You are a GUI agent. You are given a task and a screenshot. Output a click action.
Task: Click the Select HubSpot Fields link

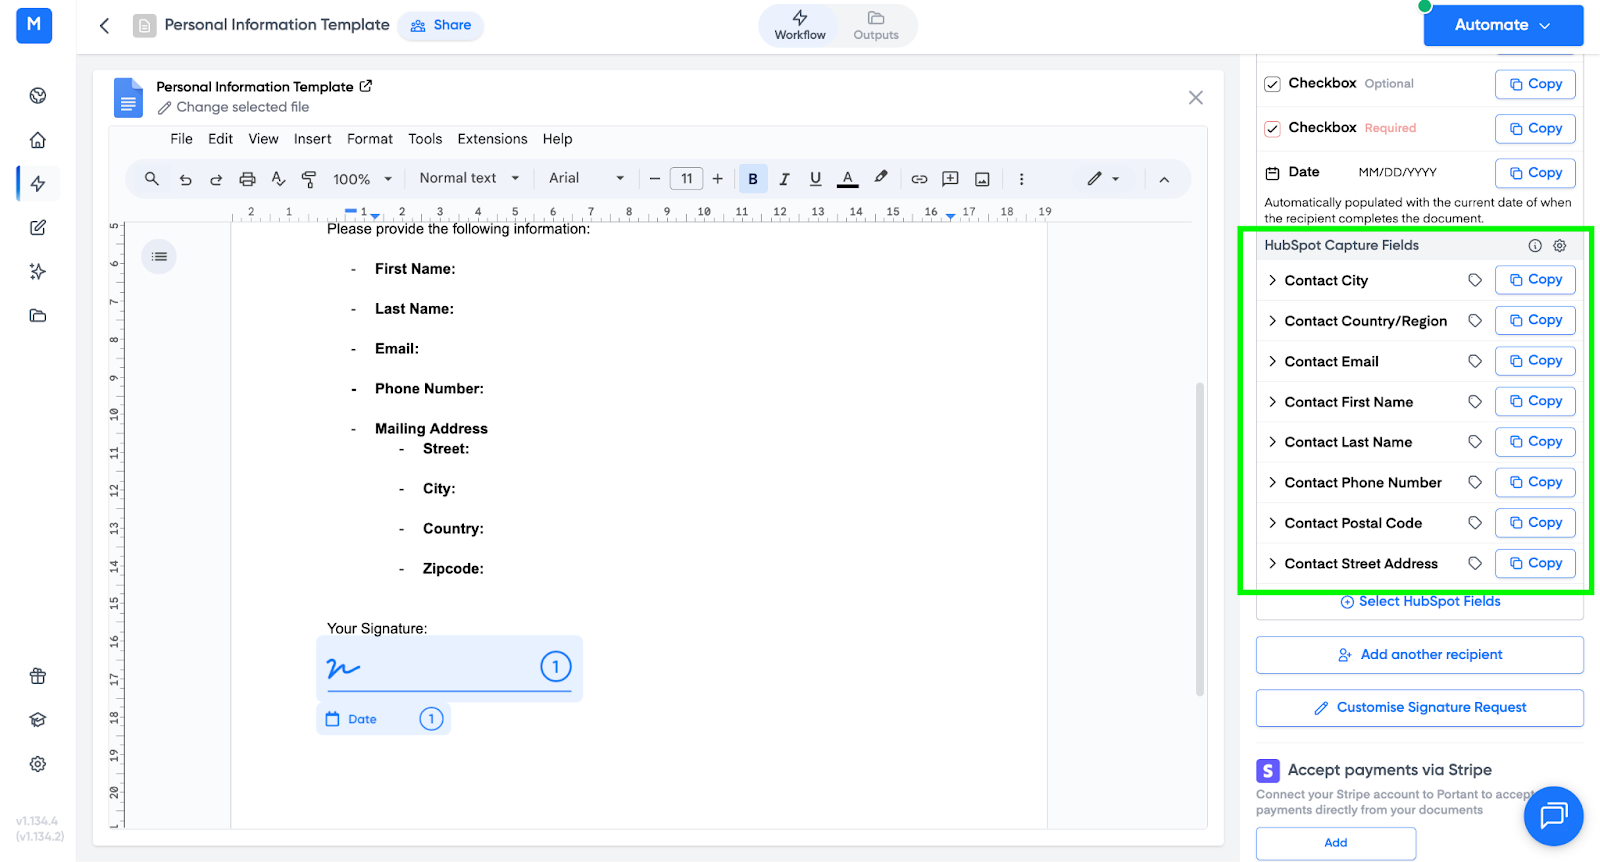tap(1420, 601)
